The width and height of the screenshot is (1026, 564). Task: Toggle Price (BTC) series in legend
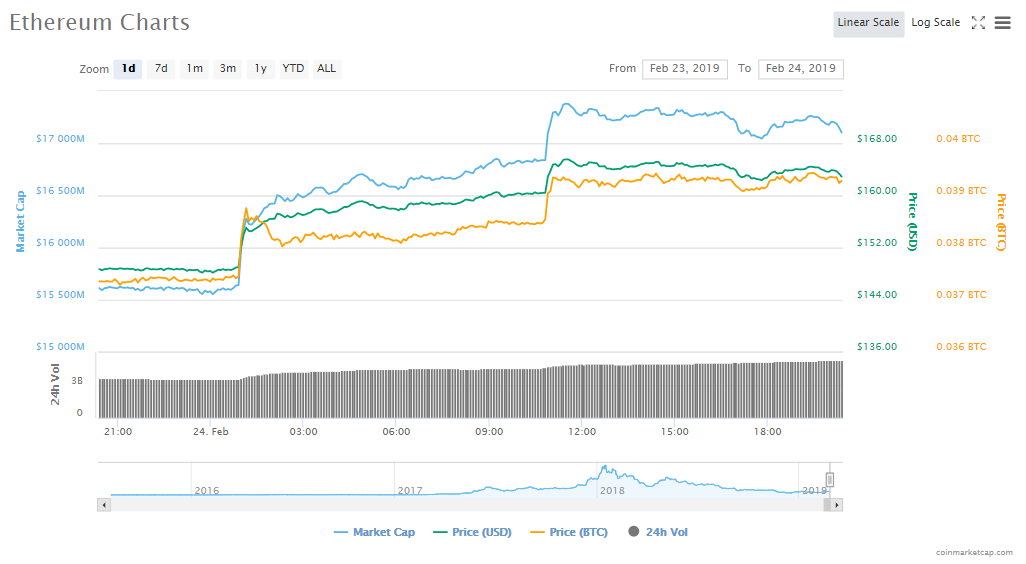click(569, 533)
